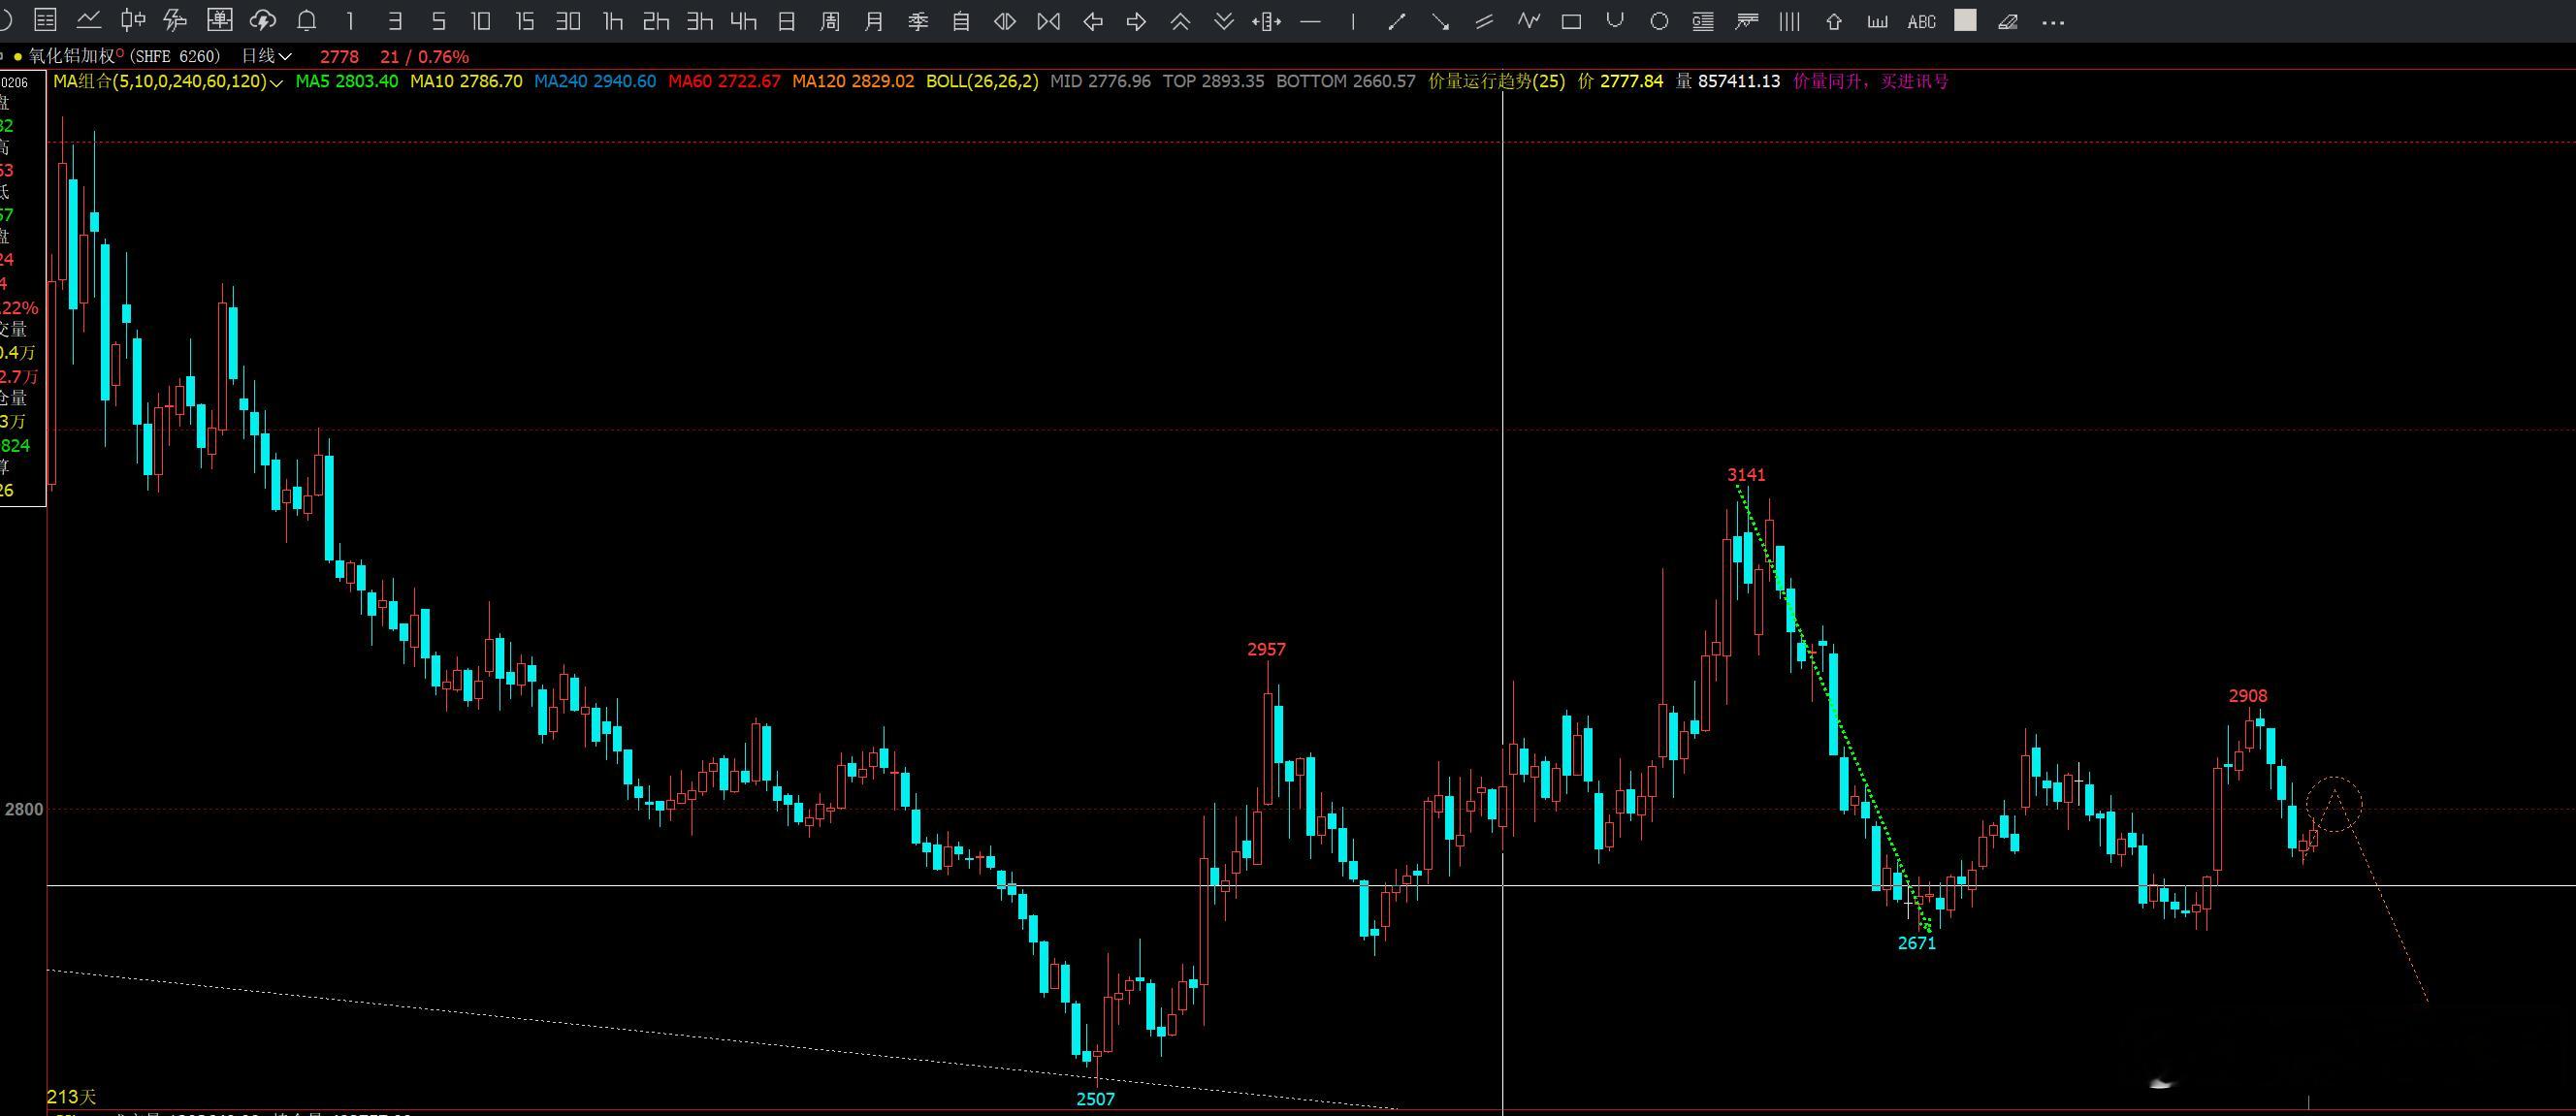Switch to the 2h period

click(656, 21)
